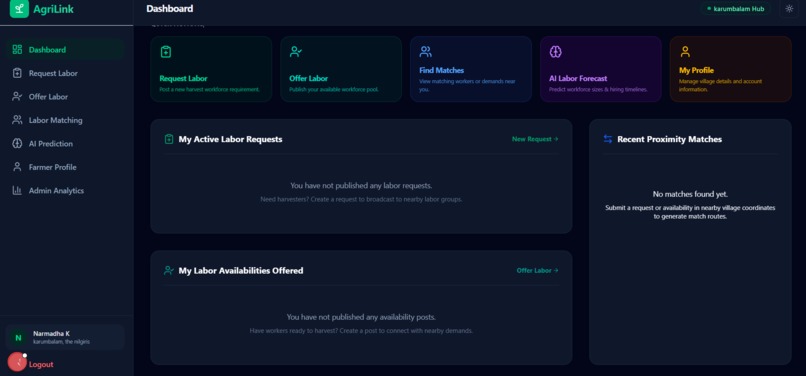
Task: Click the My Active Labor Requests heading
Action: [x=230, y=139]
